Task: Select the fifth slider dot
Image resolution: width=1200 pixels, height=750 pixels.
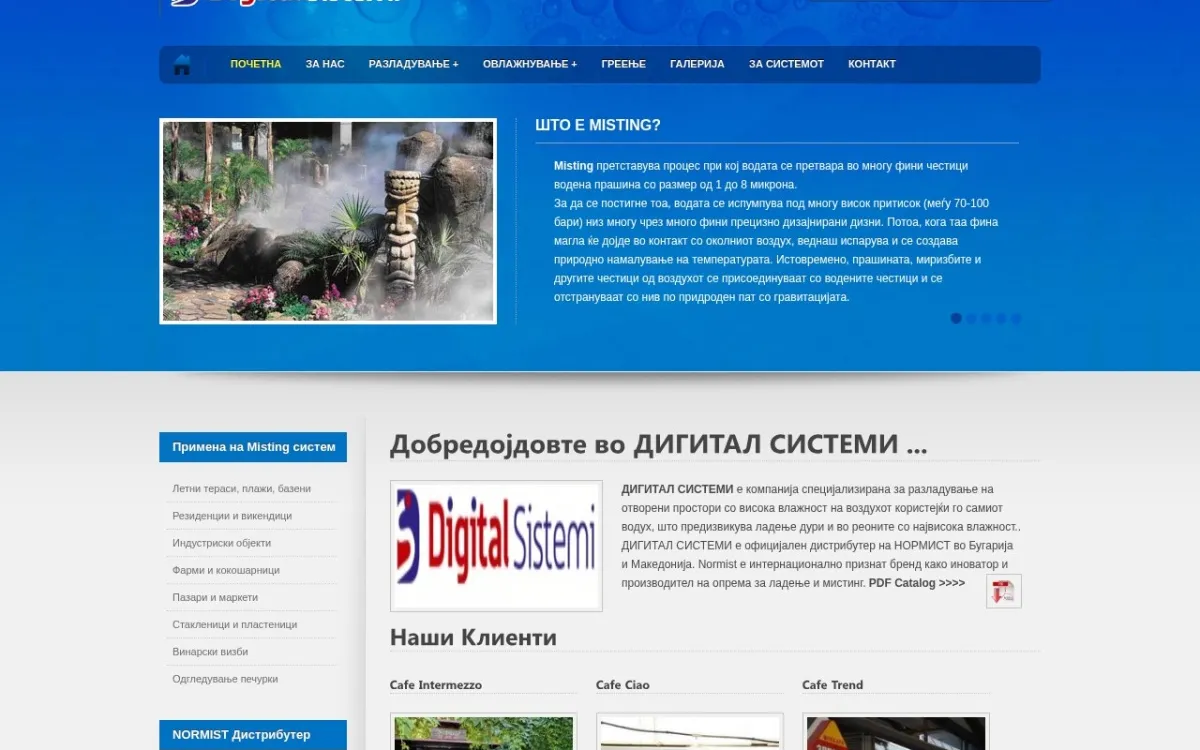Action: [x=1016, y=318]
